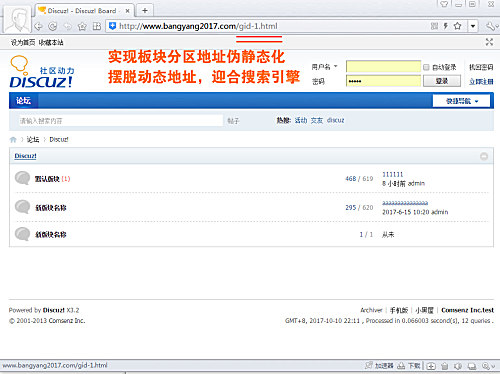Click Comsenz Inc.test footer link
The image size is (500, 374).
[467, 310]
